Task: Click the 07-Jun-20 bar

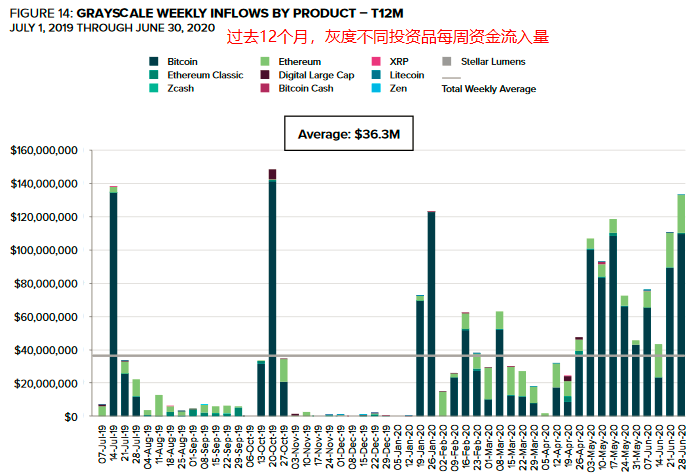Action: pos(647,352)
